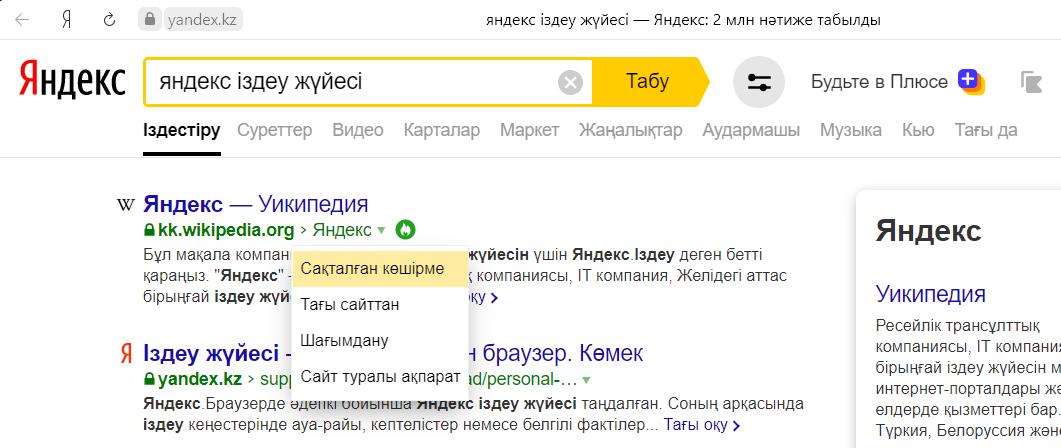The height and width of the screenshot is (448, 1061).
Task: Switch to the Видео tab
Action: pos(358,130)
